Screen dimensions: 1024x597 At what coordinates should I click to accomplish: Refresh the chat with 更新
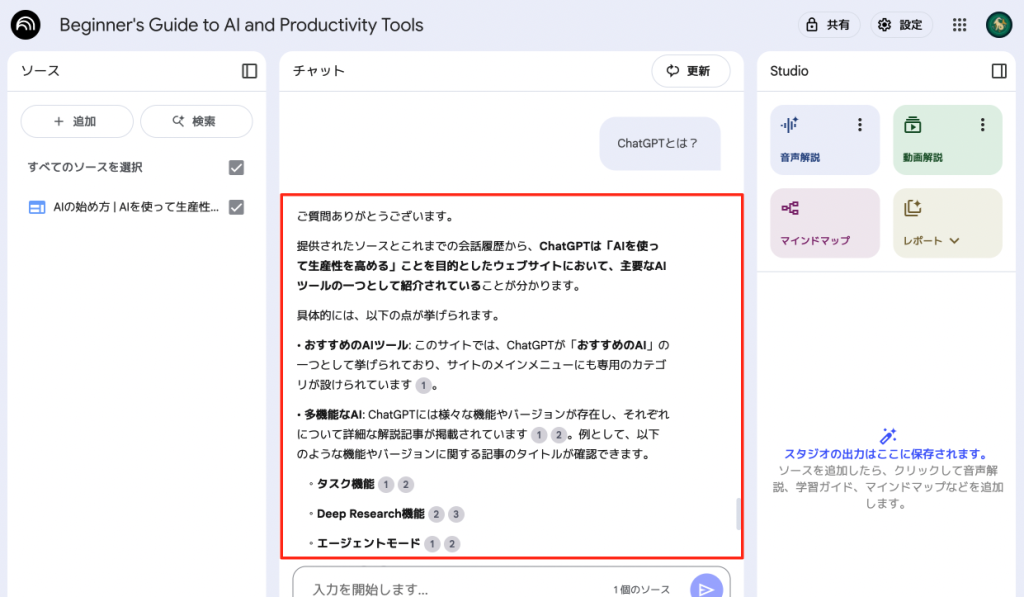pos(690,71)
